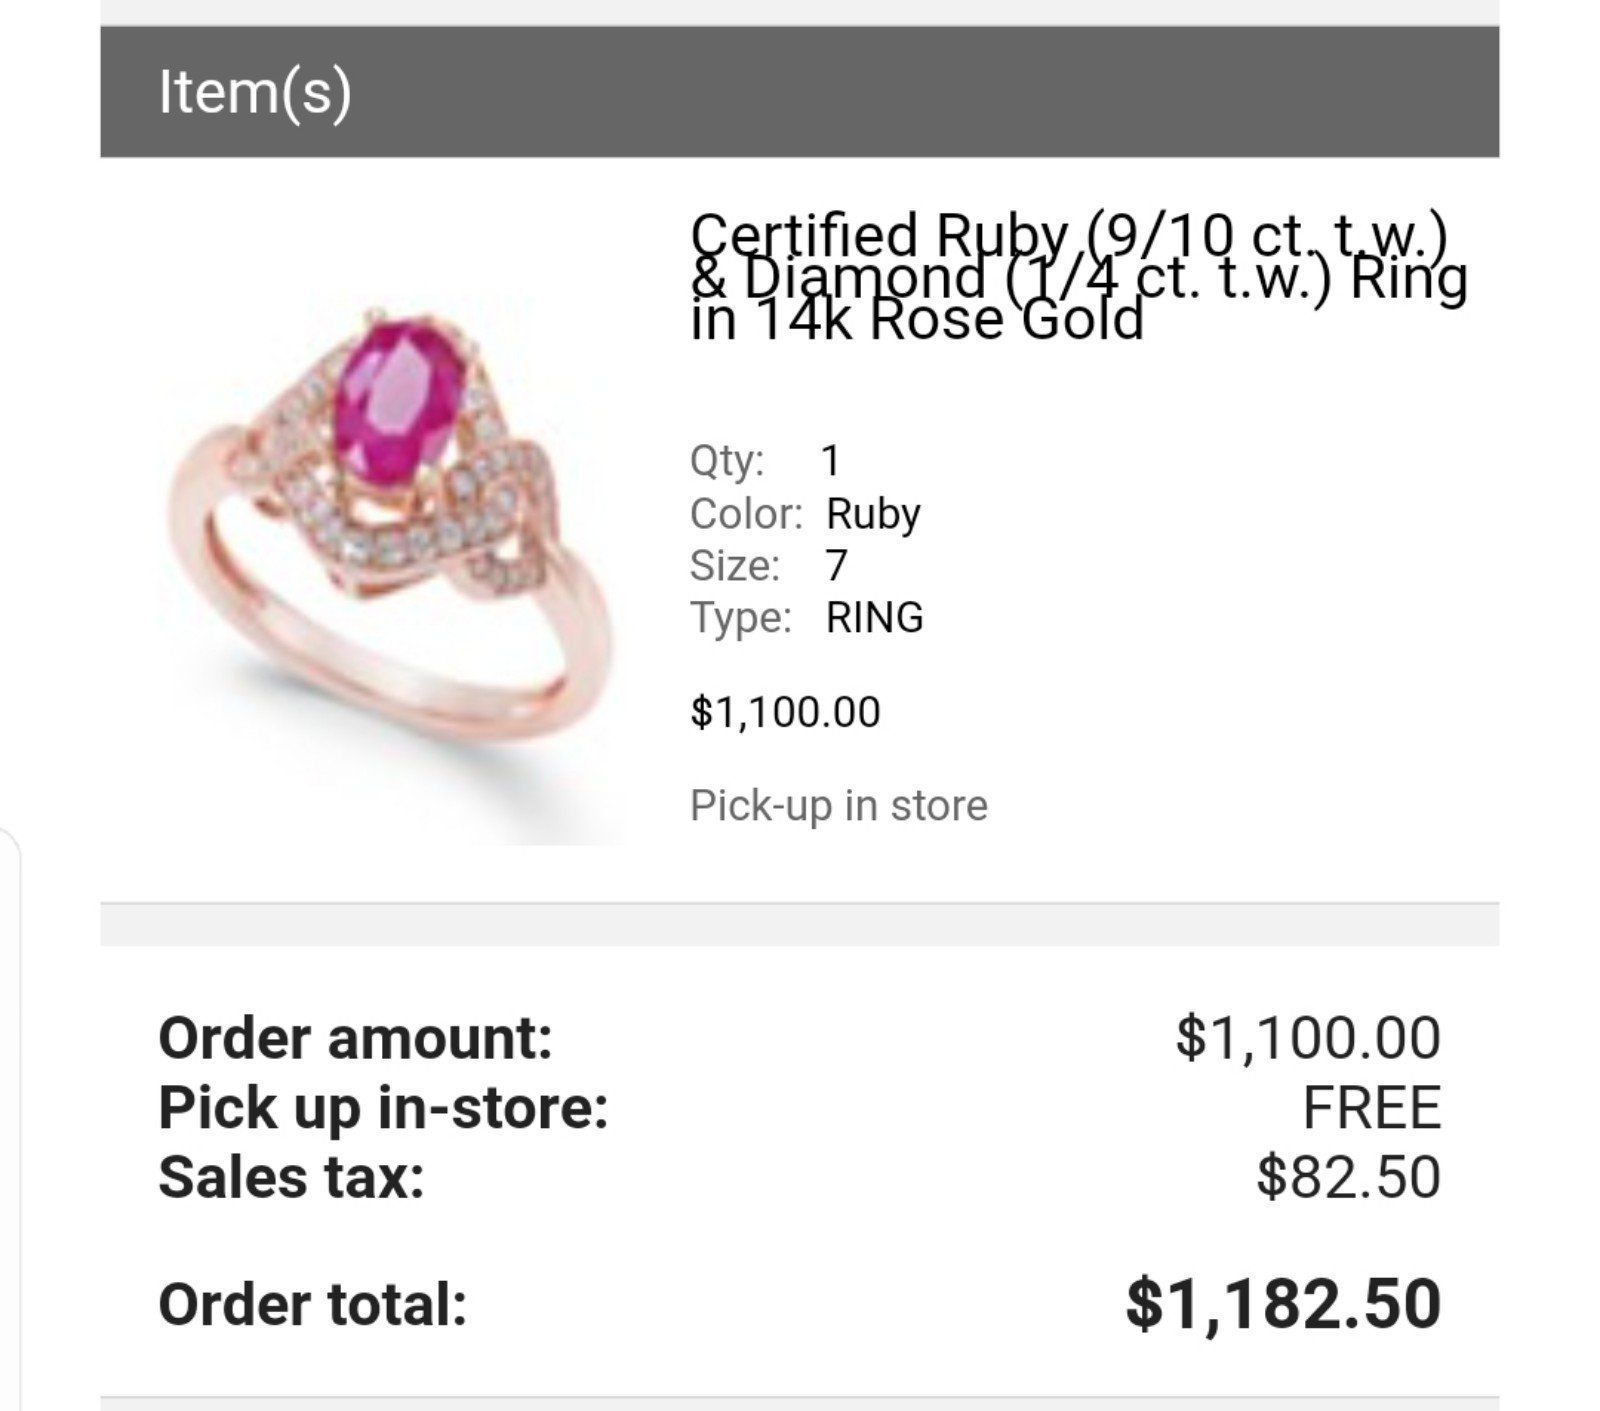The width and height of the screenshot is (1600, 1411).
Task: Select the $1,100.00 item price
Action: pyautogui.click(x=785, y=712)
